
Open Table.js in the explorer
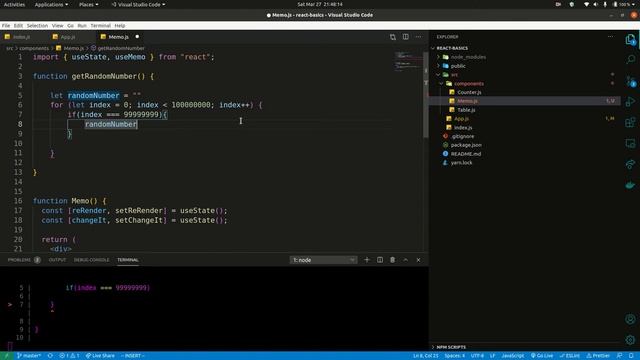coord(466,110)
